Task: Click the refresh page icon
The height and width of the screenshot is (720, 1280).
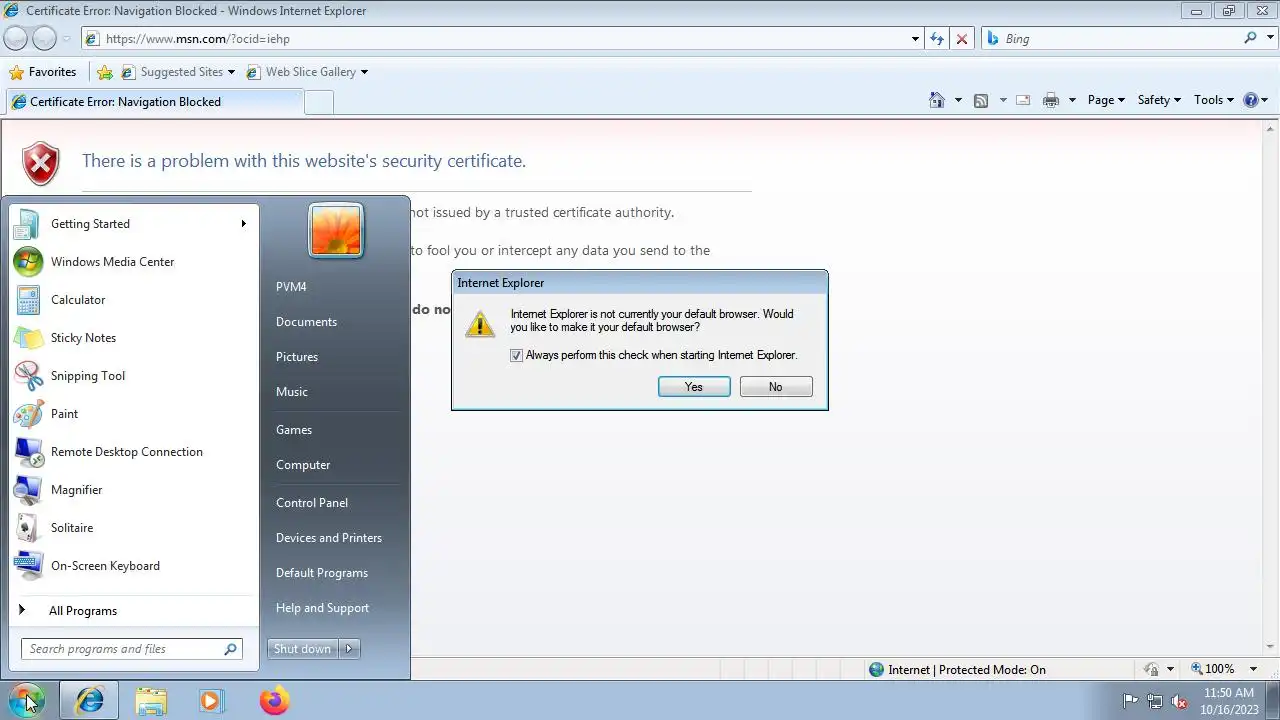Action: 936,38
